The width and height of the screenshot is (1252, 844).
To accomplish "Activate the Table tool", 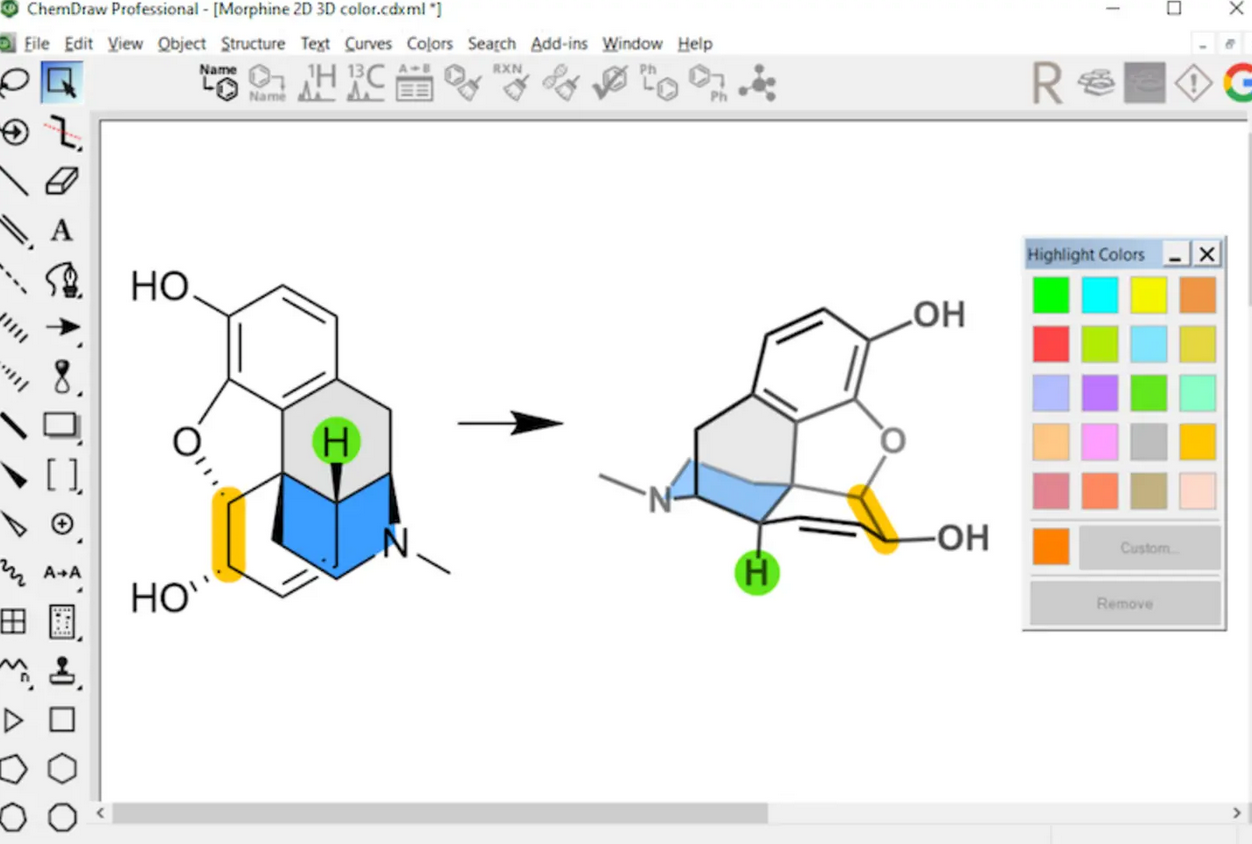I will pos(13,622).
